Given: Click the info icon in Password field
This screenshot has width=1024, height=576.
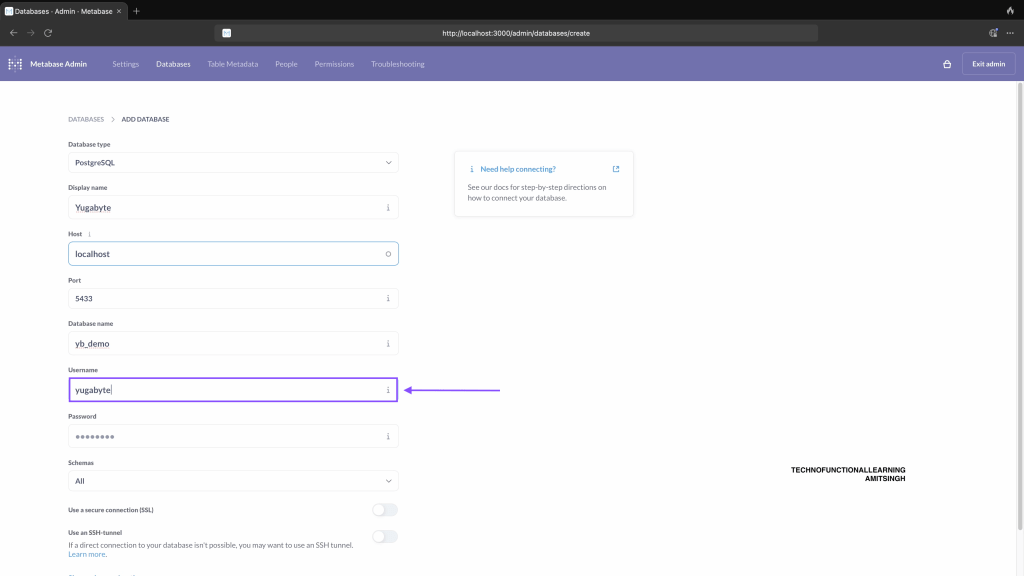Looking at the screenshot, I should [x=388, y=436].
